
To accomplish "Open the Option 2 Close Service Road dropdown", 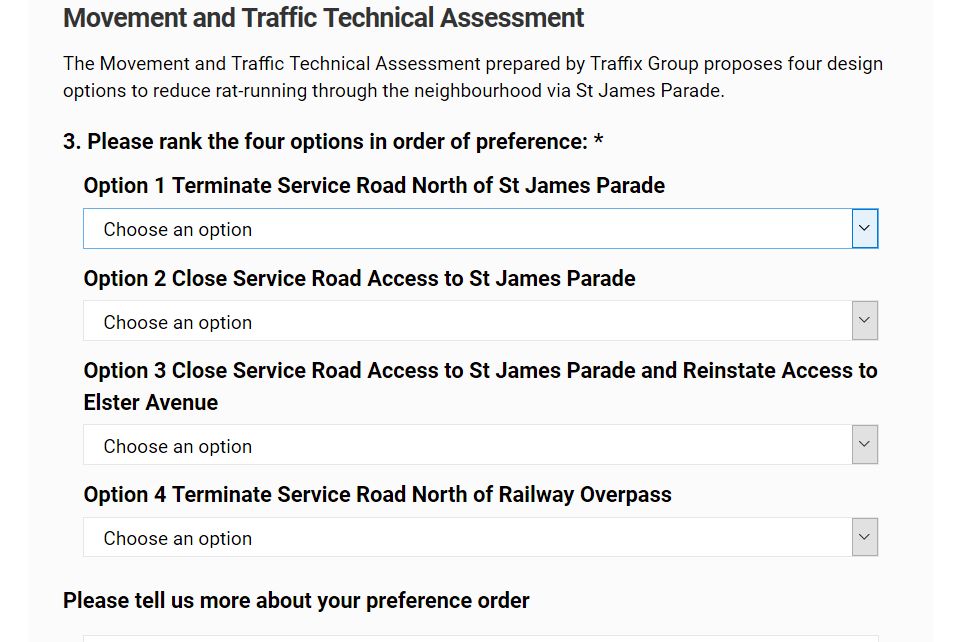I will (x=467, y=322).
